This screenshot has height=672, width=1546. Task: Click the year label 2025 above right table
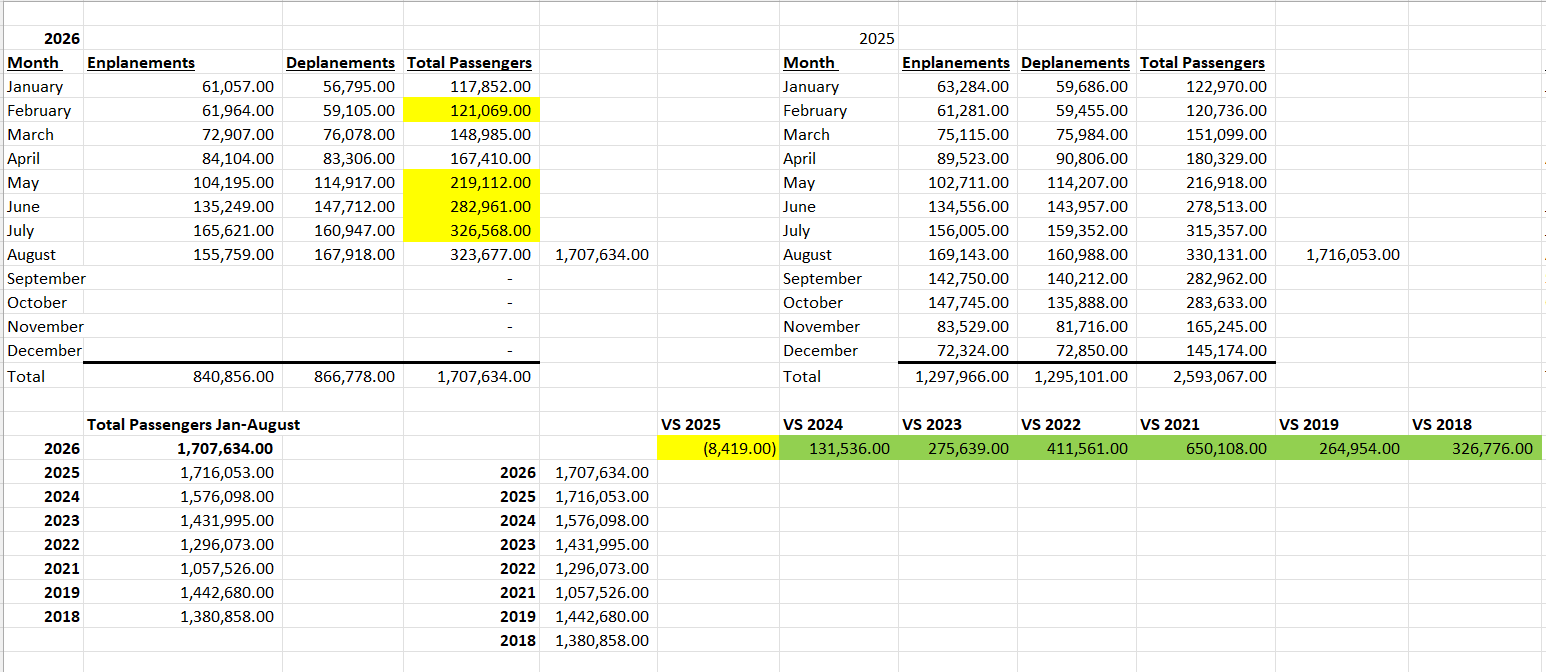tap(877, 39)
